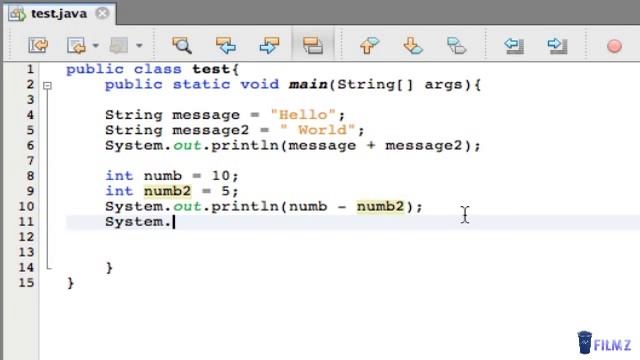Click the " World" string literal
The width and height of the screenshot is (640, 360).
click(x=318, y=130)
